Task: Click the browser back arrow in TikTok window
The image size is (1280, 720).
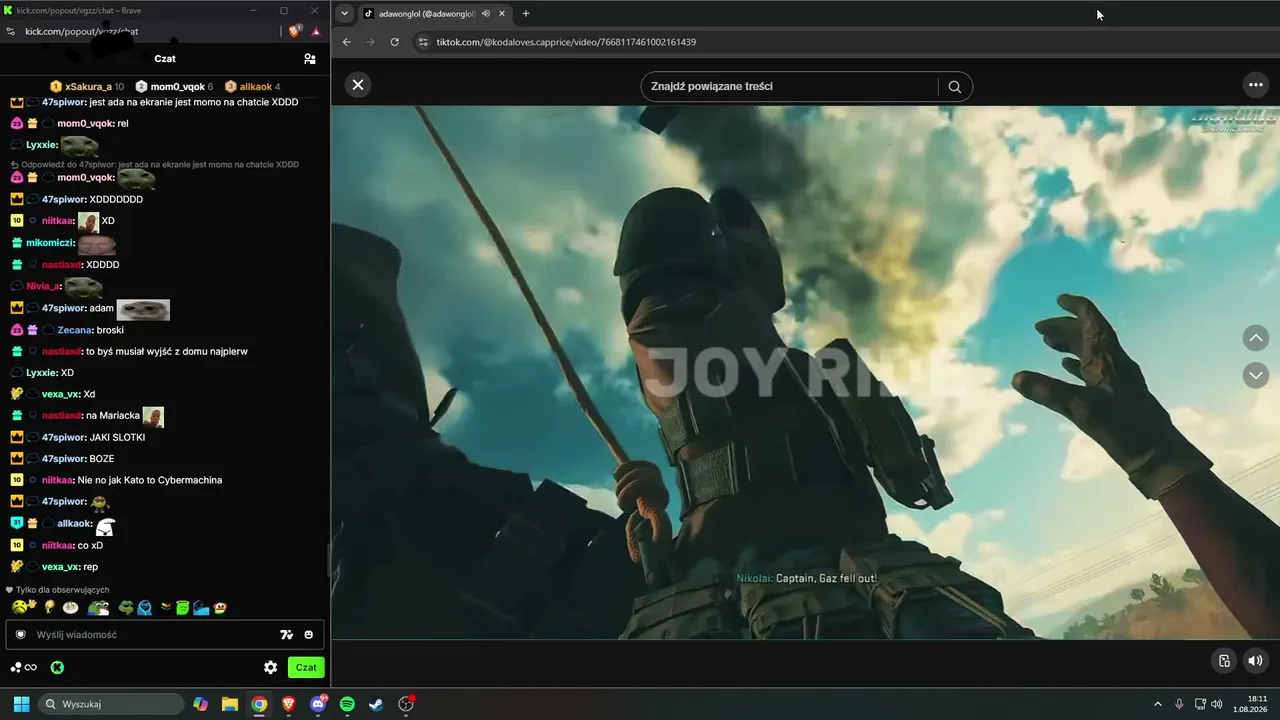Action: click(347, 42)
